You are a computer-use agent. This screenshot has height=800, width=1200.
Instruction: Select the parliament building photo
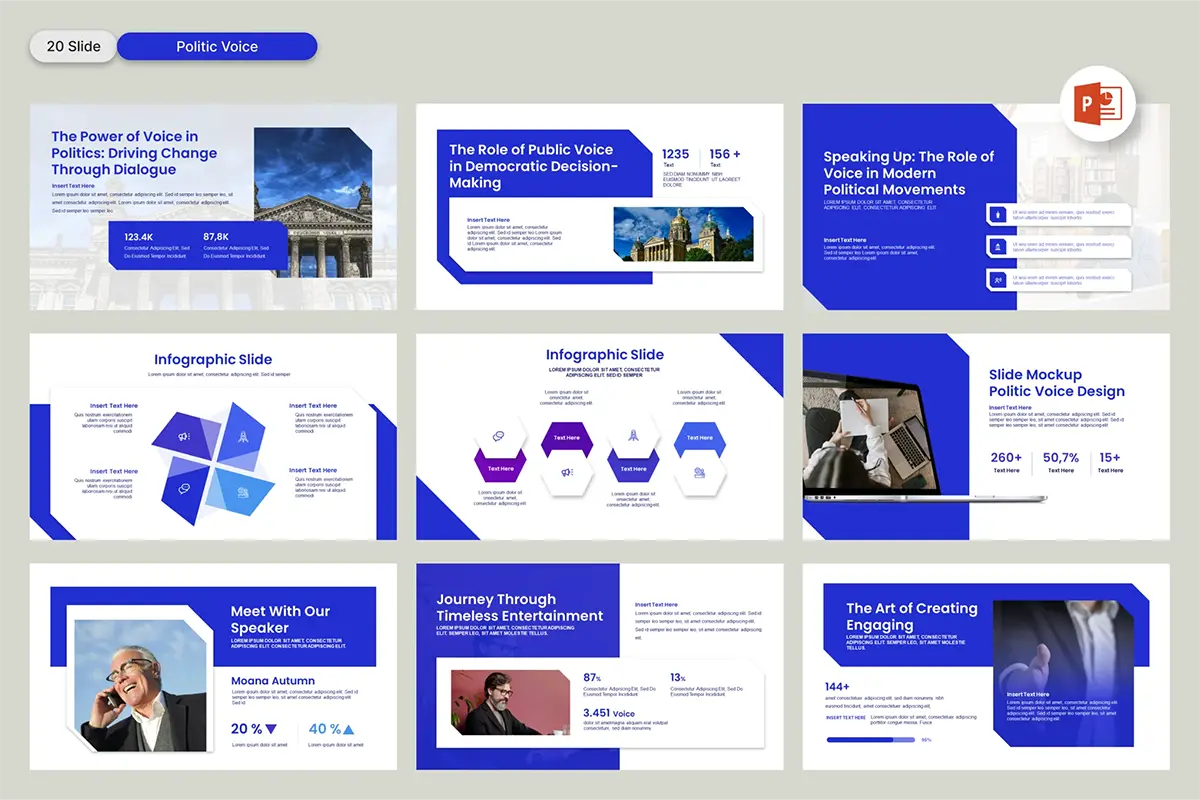[x=313, y=202]
